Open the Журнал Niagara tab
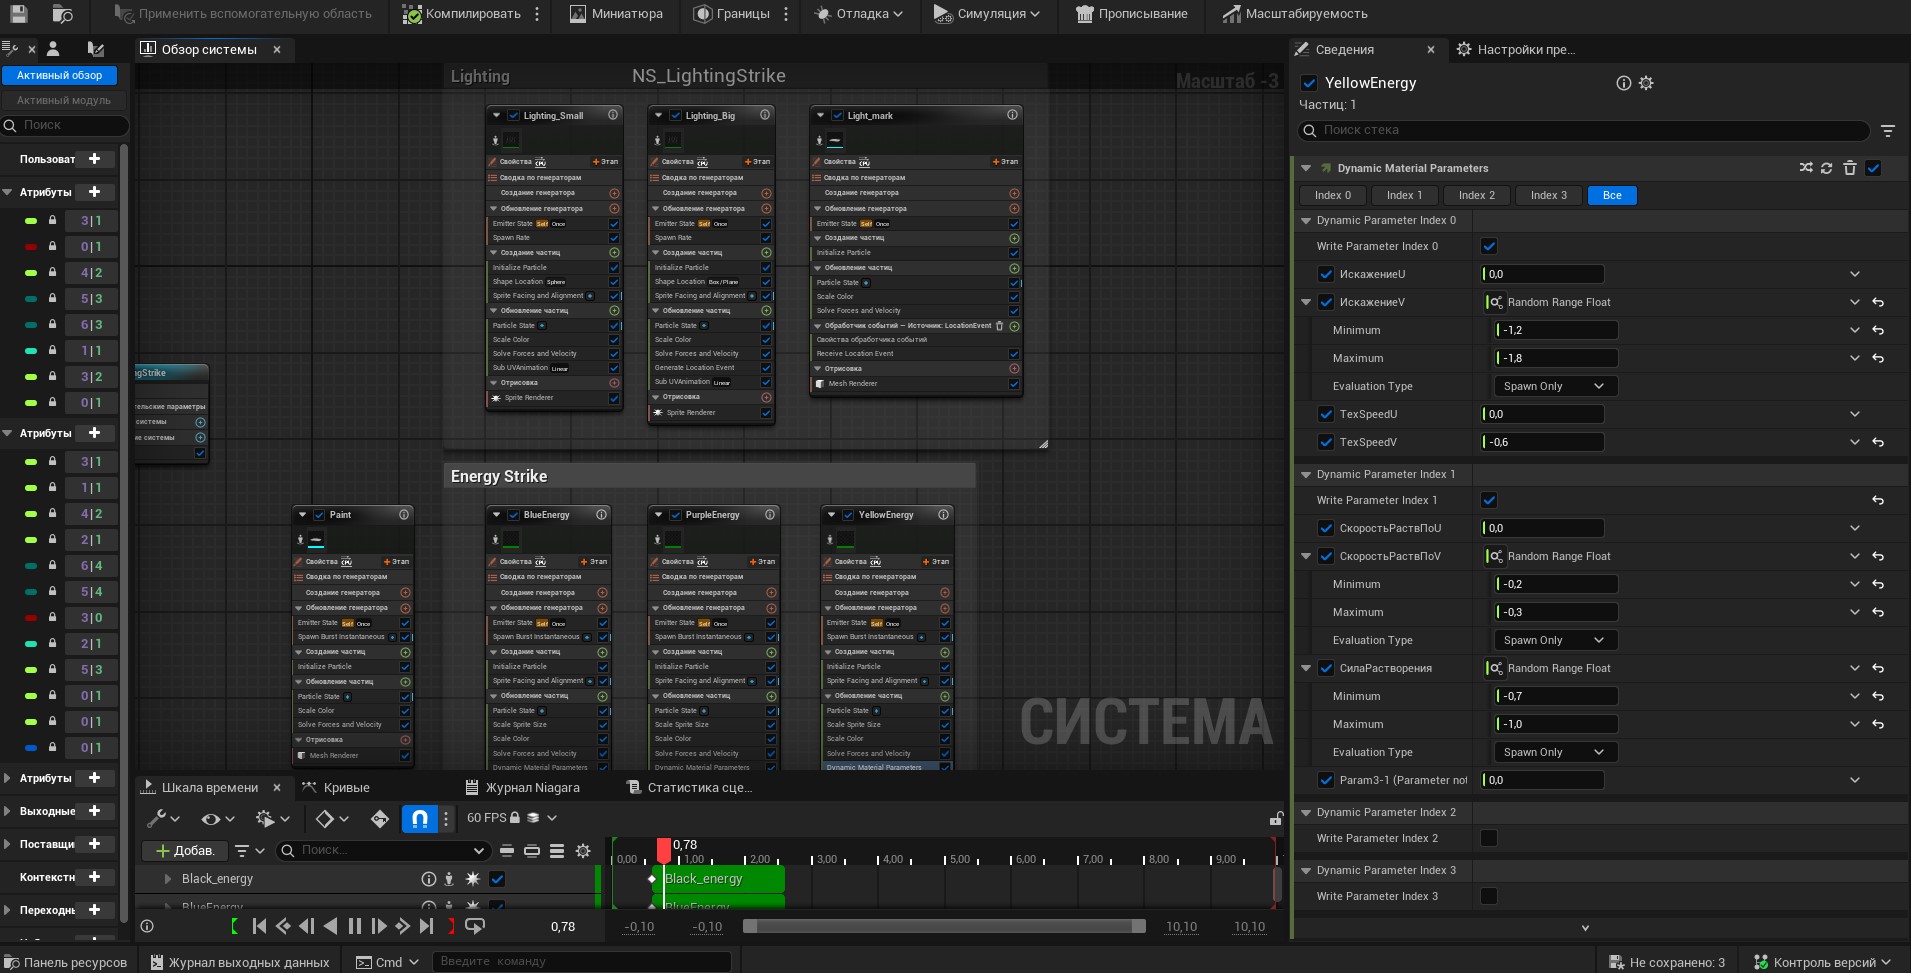This screenshot has width=1911, height=973. point(522,787)
